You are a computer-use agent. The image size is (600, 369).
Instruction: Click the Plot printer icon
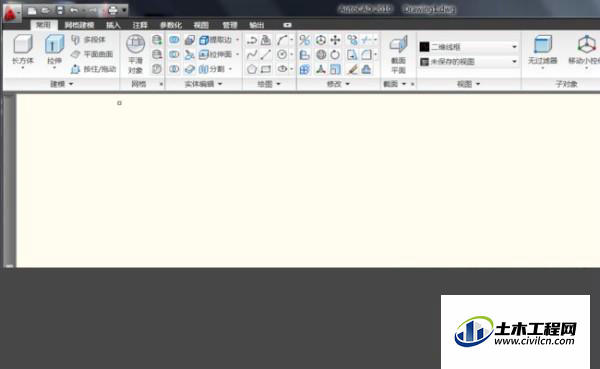coord(112,10)
